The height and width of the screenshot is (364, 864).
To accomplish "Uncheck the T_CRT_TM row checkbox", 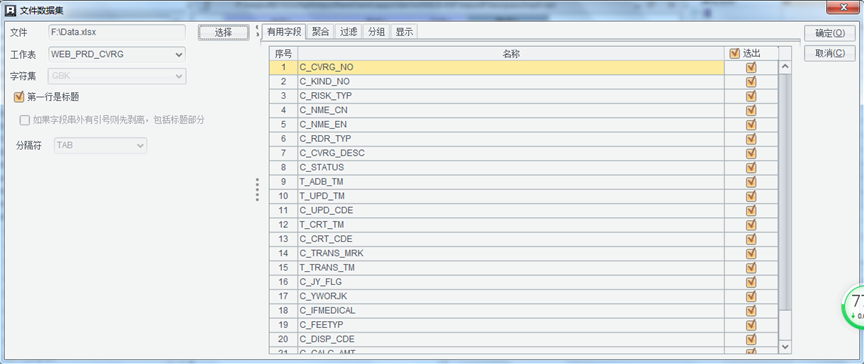I will [x=751, y=225].
